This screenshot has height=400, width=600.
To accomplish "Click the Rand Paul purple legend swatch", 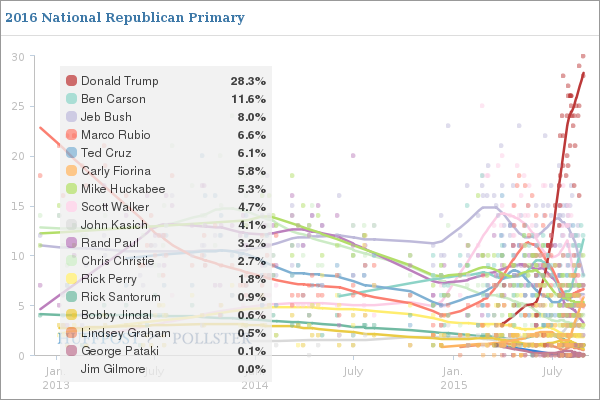I will coord(72,243).
